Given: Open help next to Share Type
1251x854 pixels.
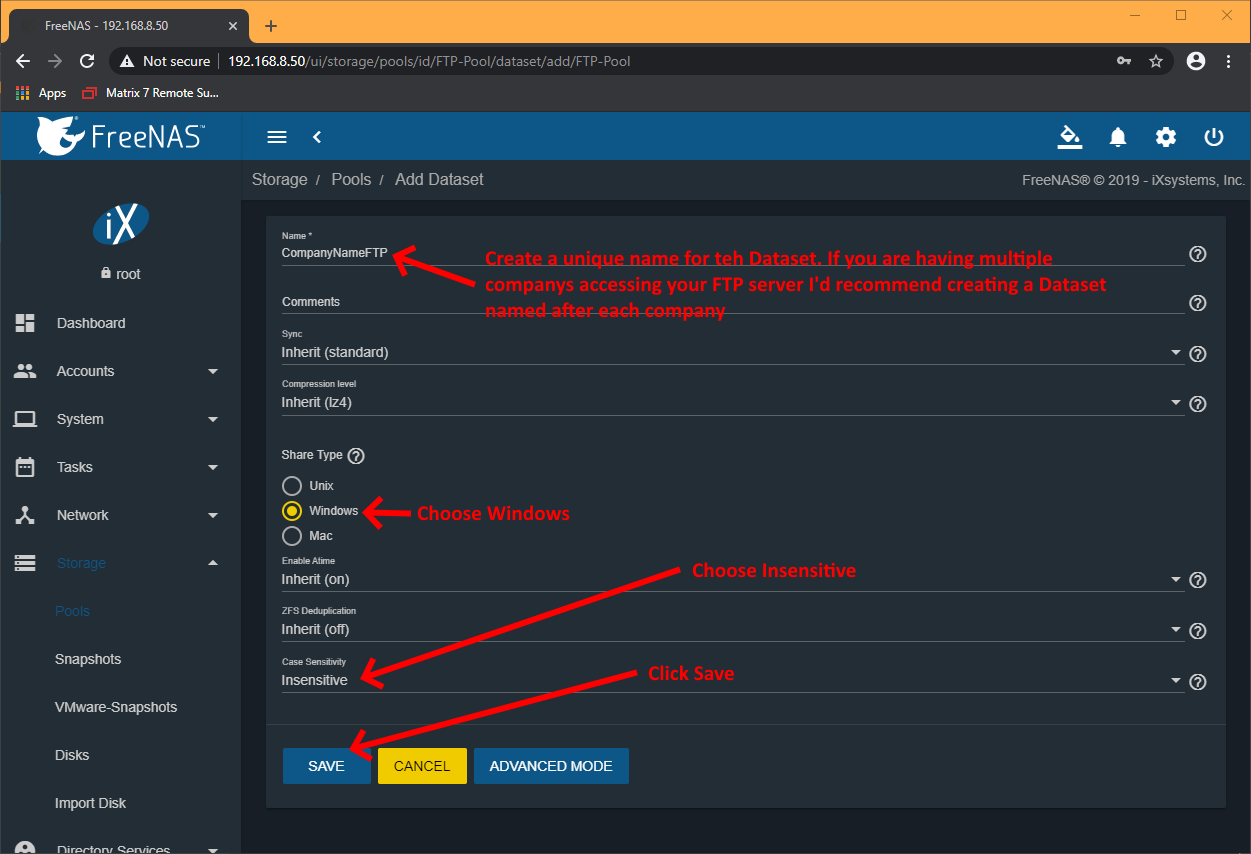Looking at the screenshot, I should (356, 456).
